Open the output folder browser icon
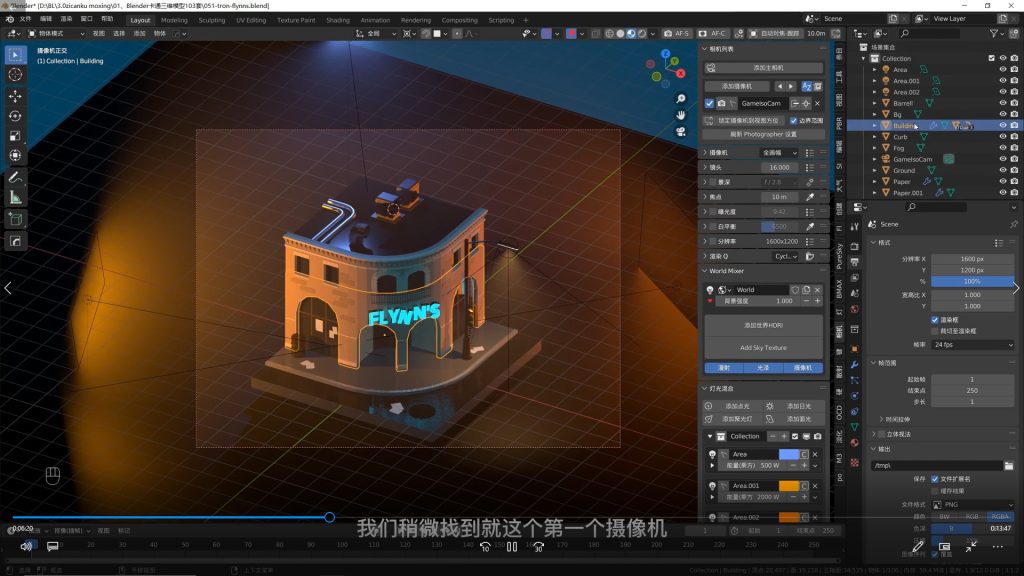Screen dimensions: 1024x576 1009,465
